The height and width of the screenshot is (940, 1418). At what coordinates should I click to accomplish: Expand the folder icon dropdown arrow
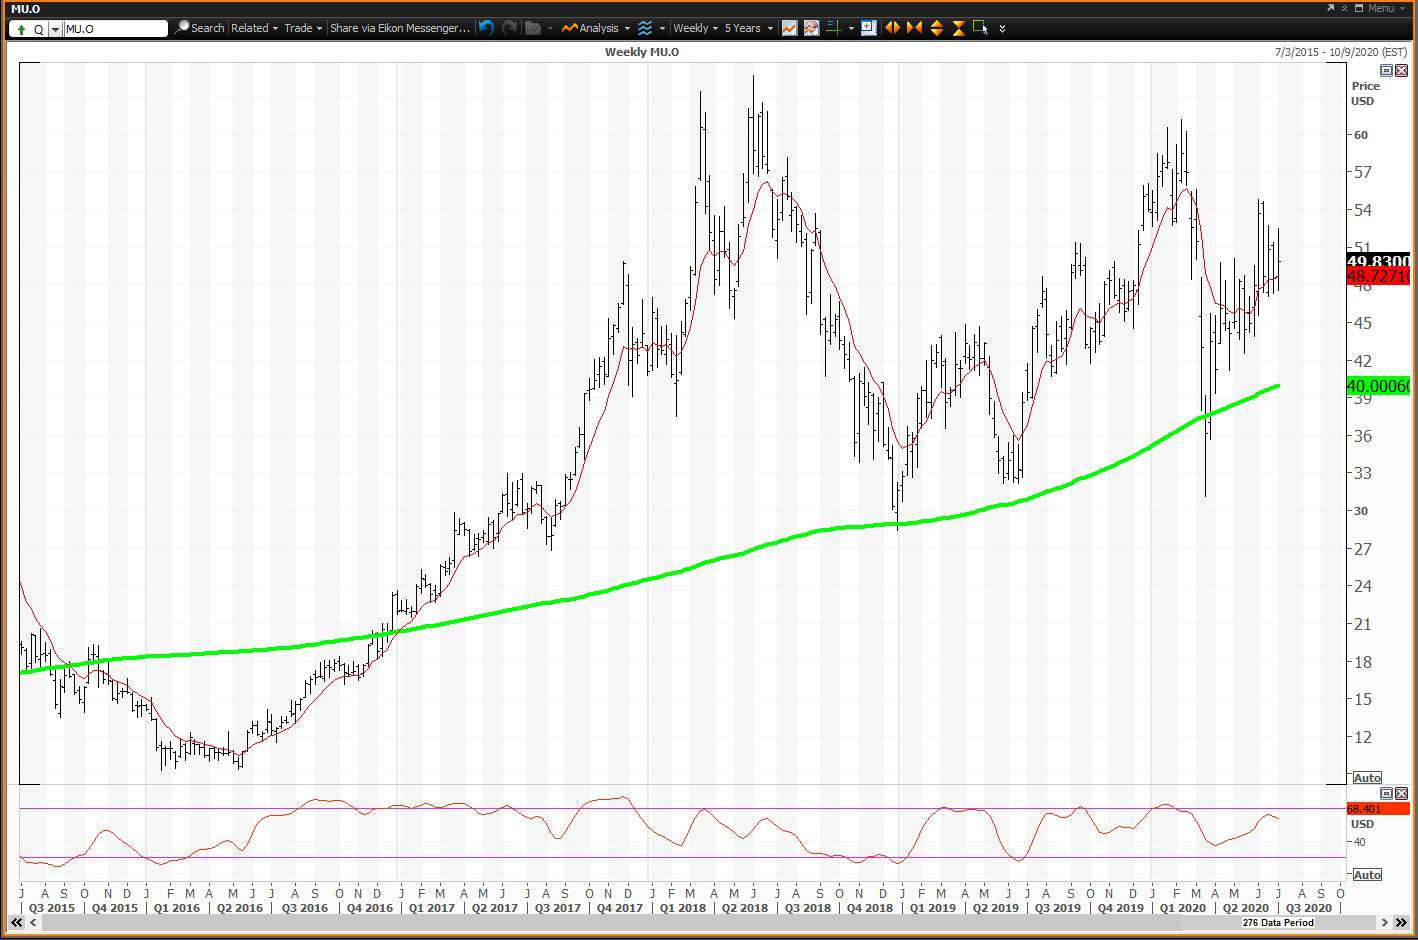point(550,28)
